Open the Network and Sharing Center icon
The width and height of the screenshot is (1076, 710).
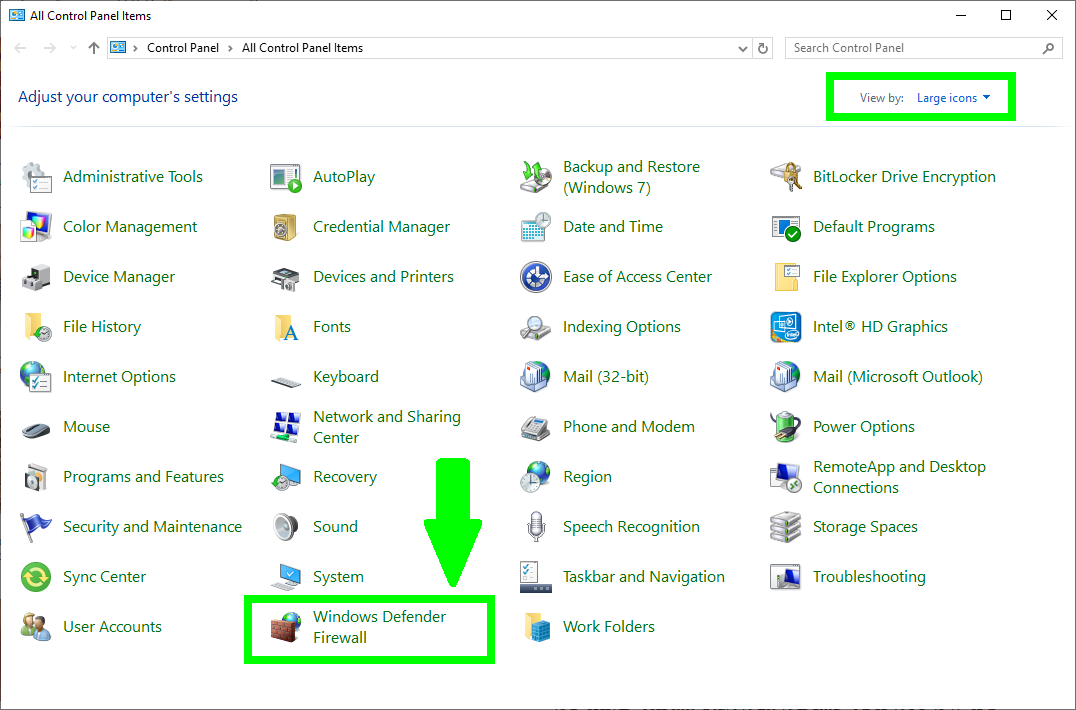[x=286, y=427]
